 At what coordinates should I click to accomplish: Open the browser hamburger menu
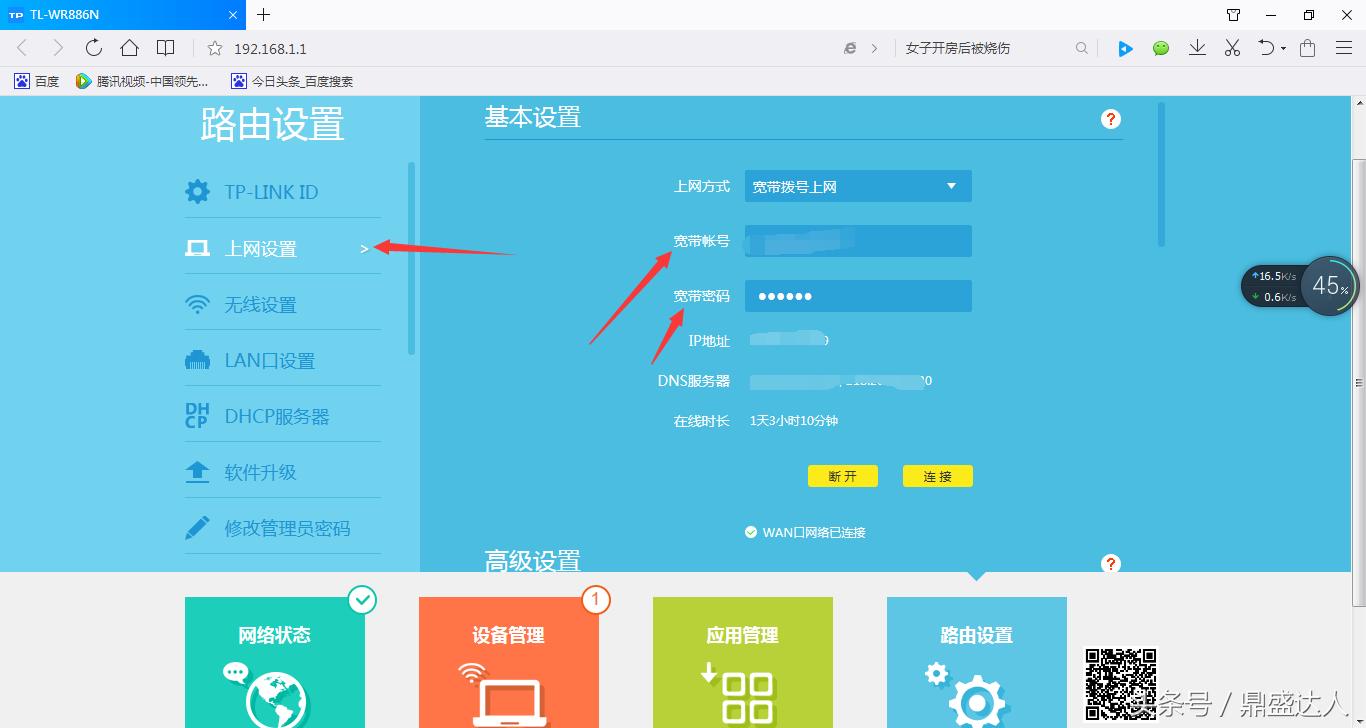(x=1344, y=46)
